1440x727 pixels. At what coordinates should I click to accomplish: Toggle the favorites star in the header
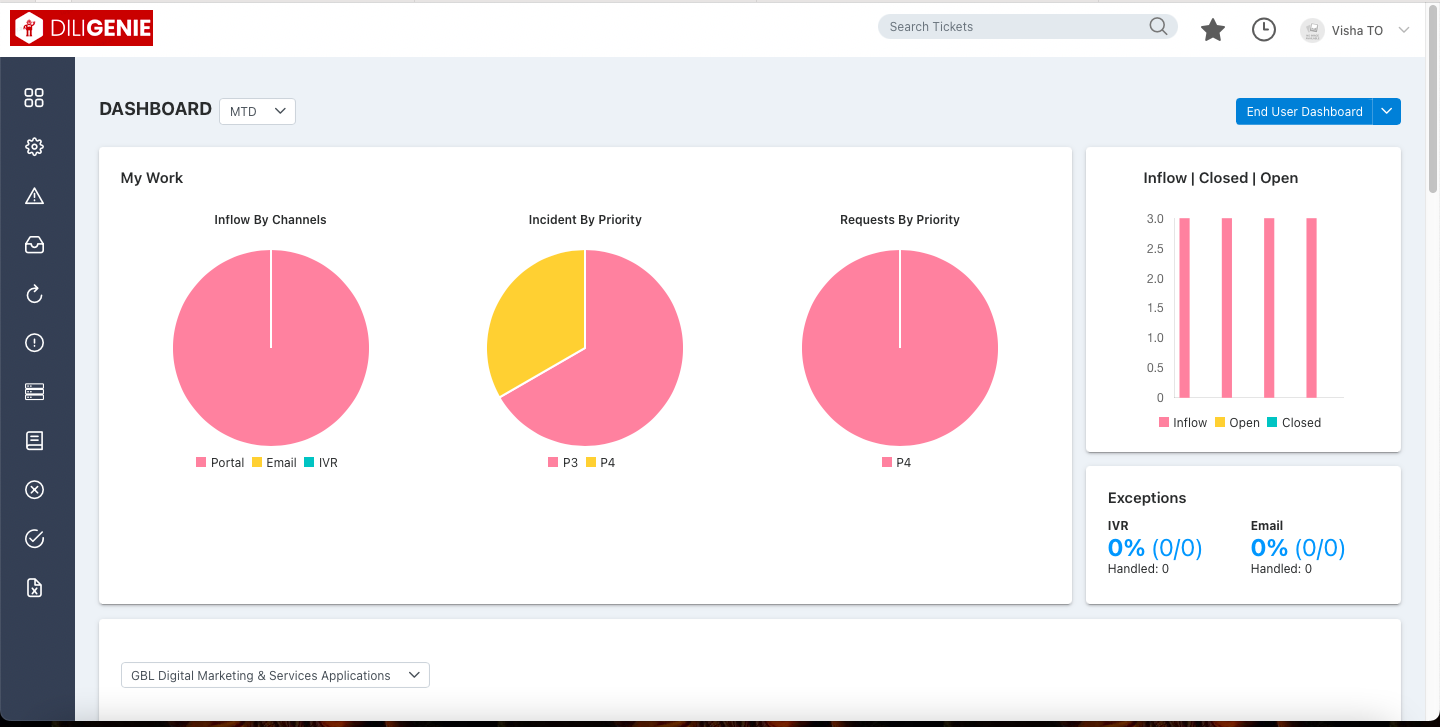pos(1213,29)
